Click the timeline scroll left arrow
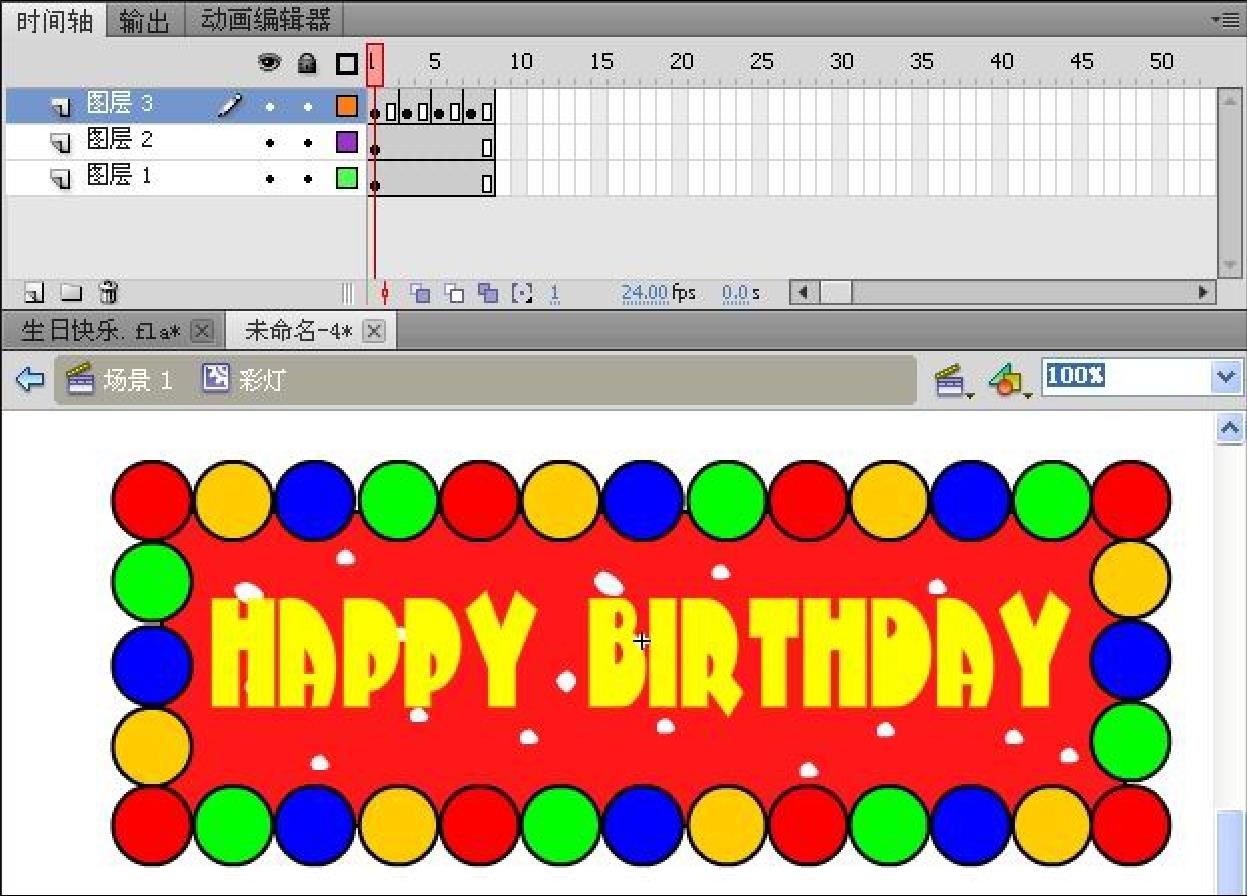The height and width of the screenshot is (896, 1247). (x=801, y=293)
